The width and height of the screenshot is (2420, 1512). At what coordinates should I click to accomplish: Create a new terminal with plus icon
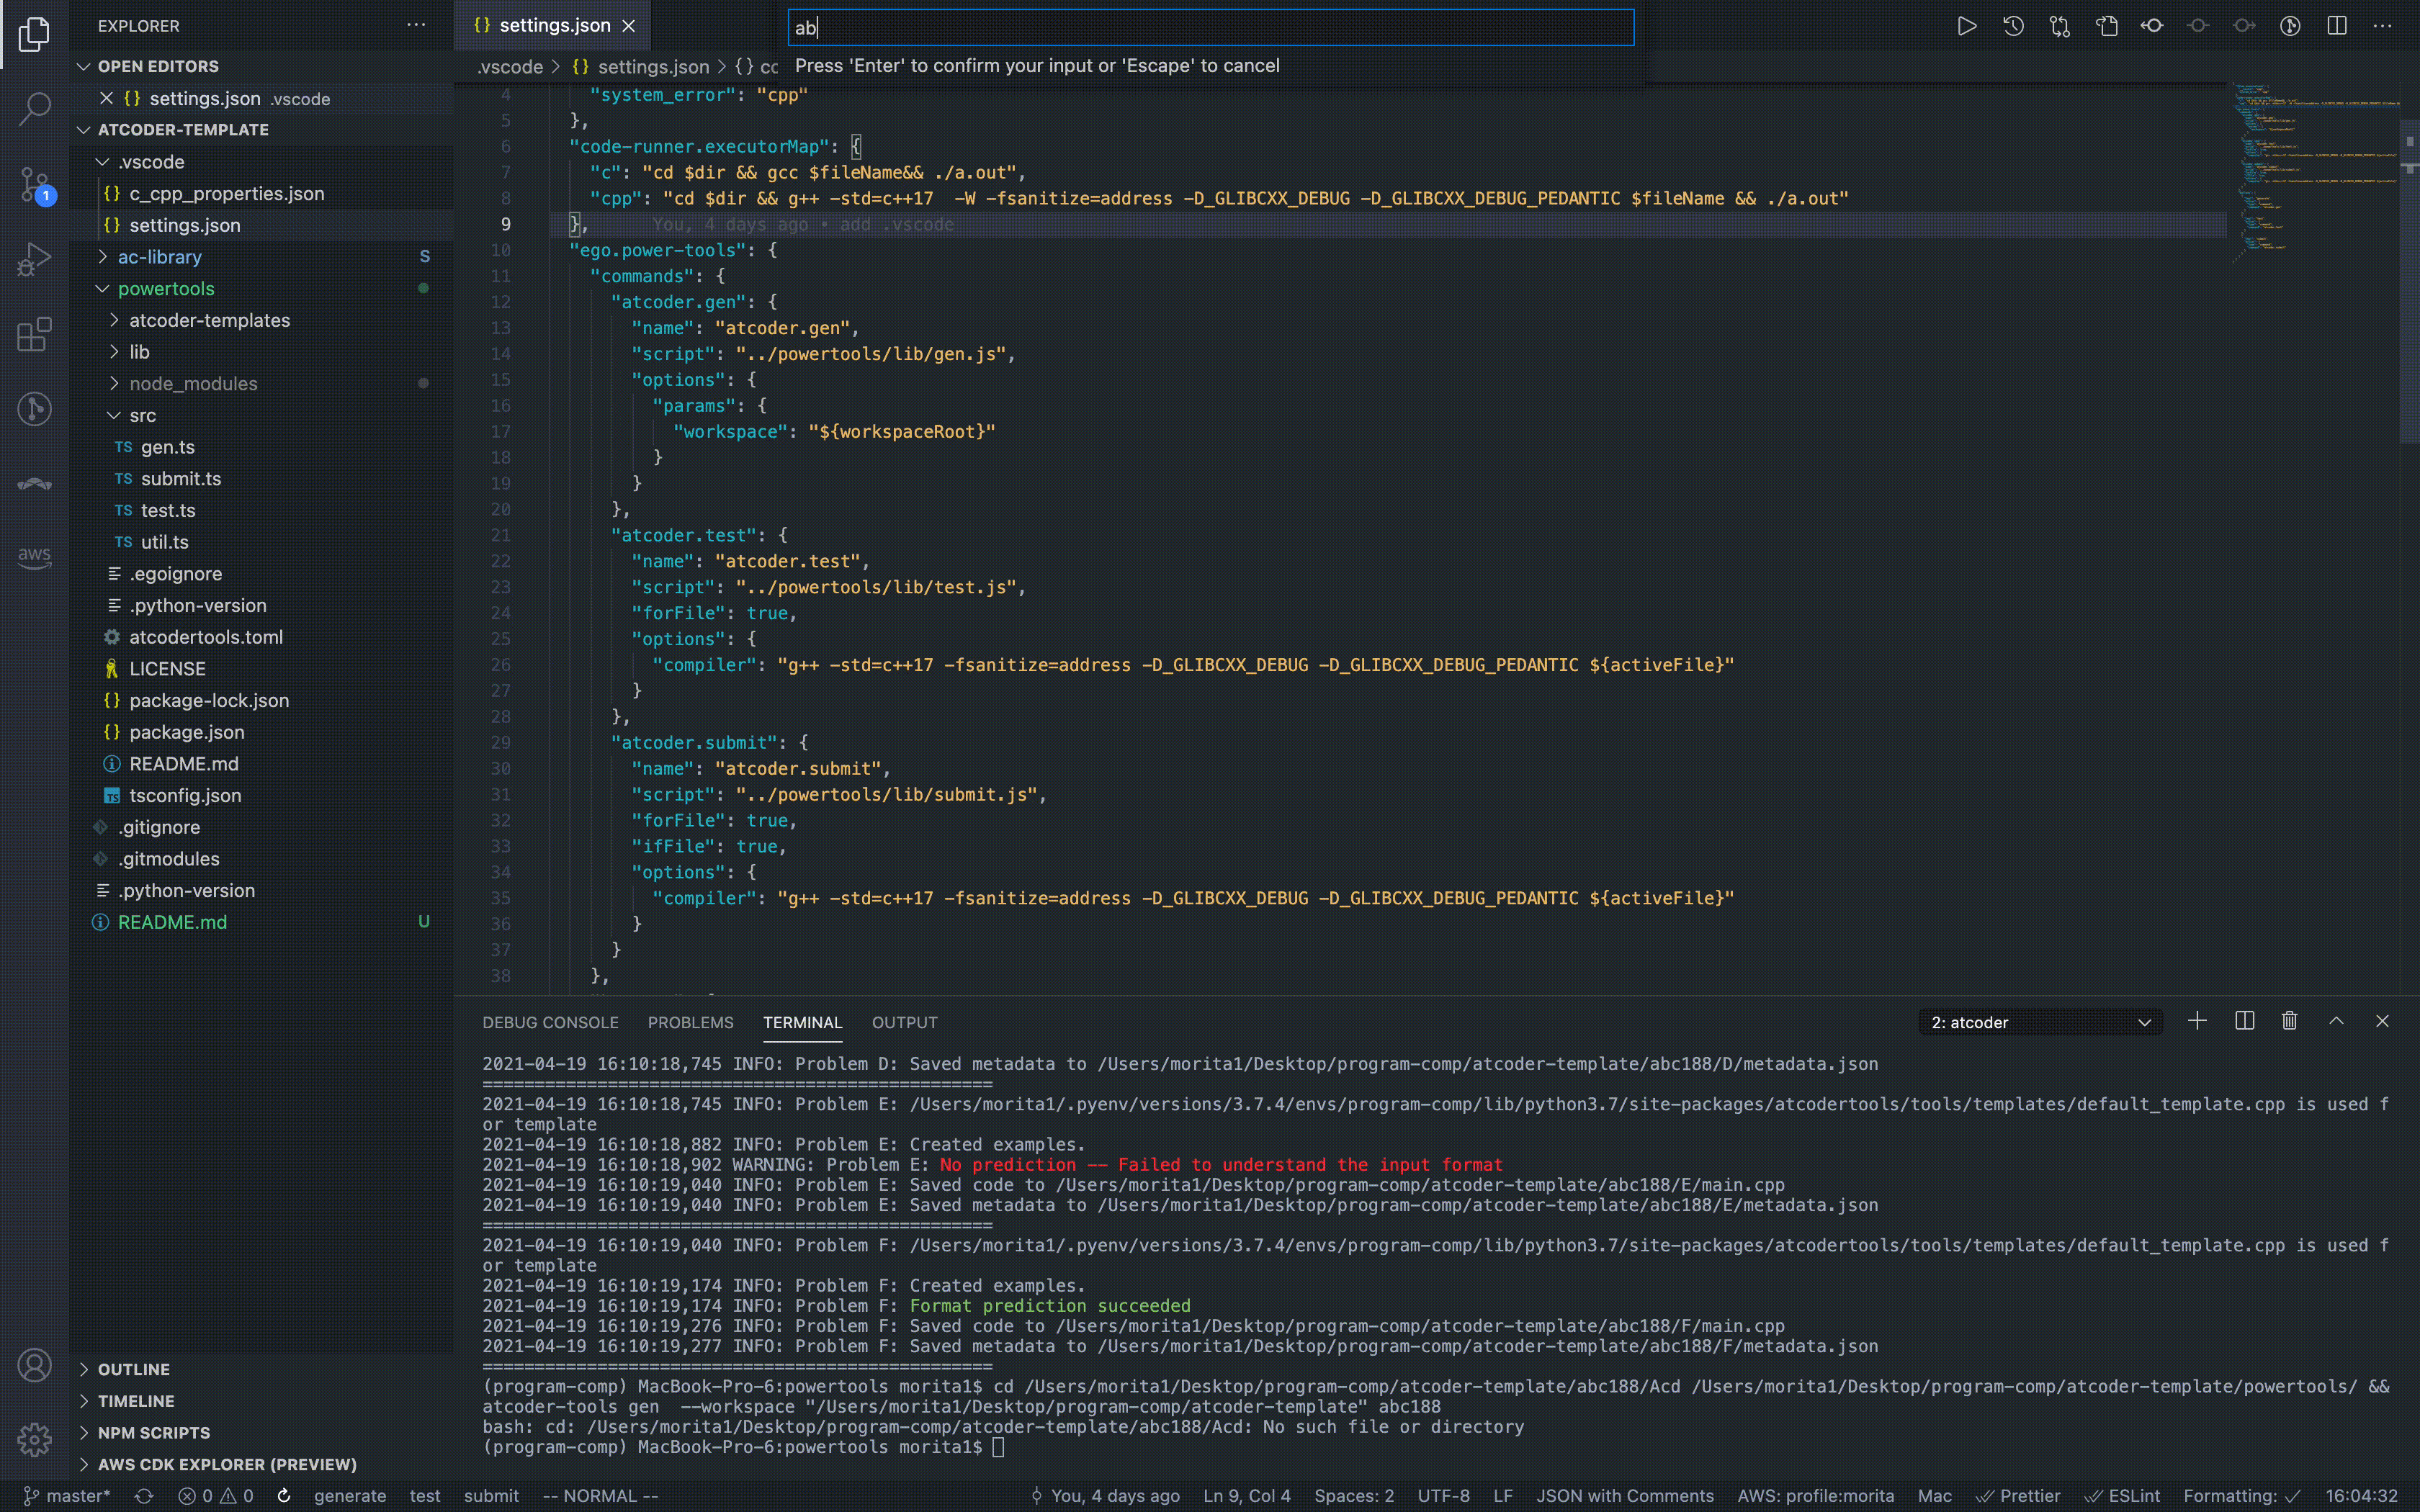pos(2197,1021)
